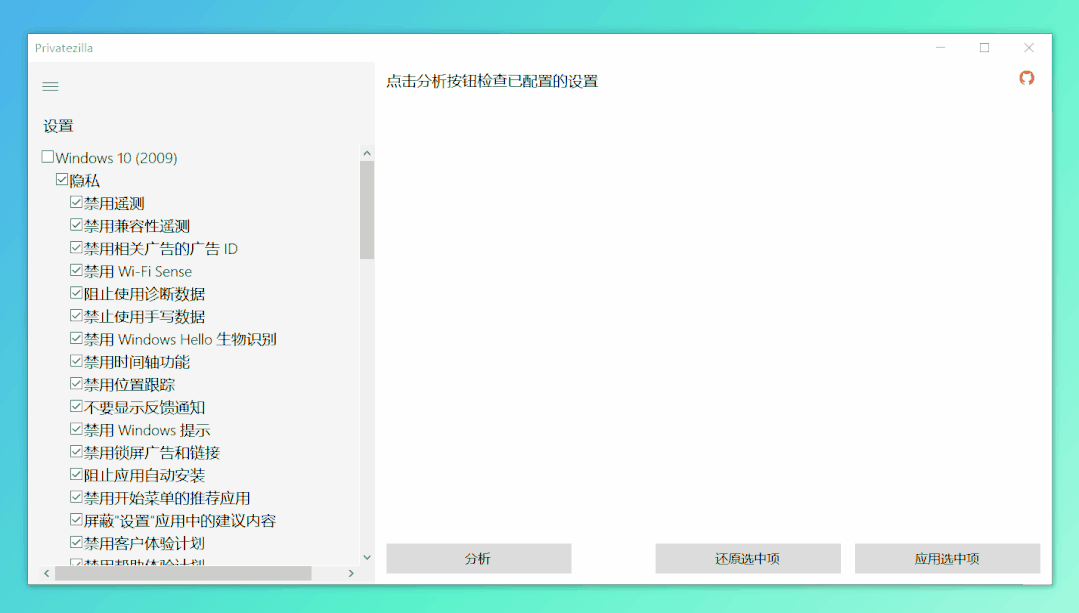The height and width of the screenshot is (613, 1079).
Task: Uncheck the 禁用客户体验计划 checkbox
Action: click(76, 543)
